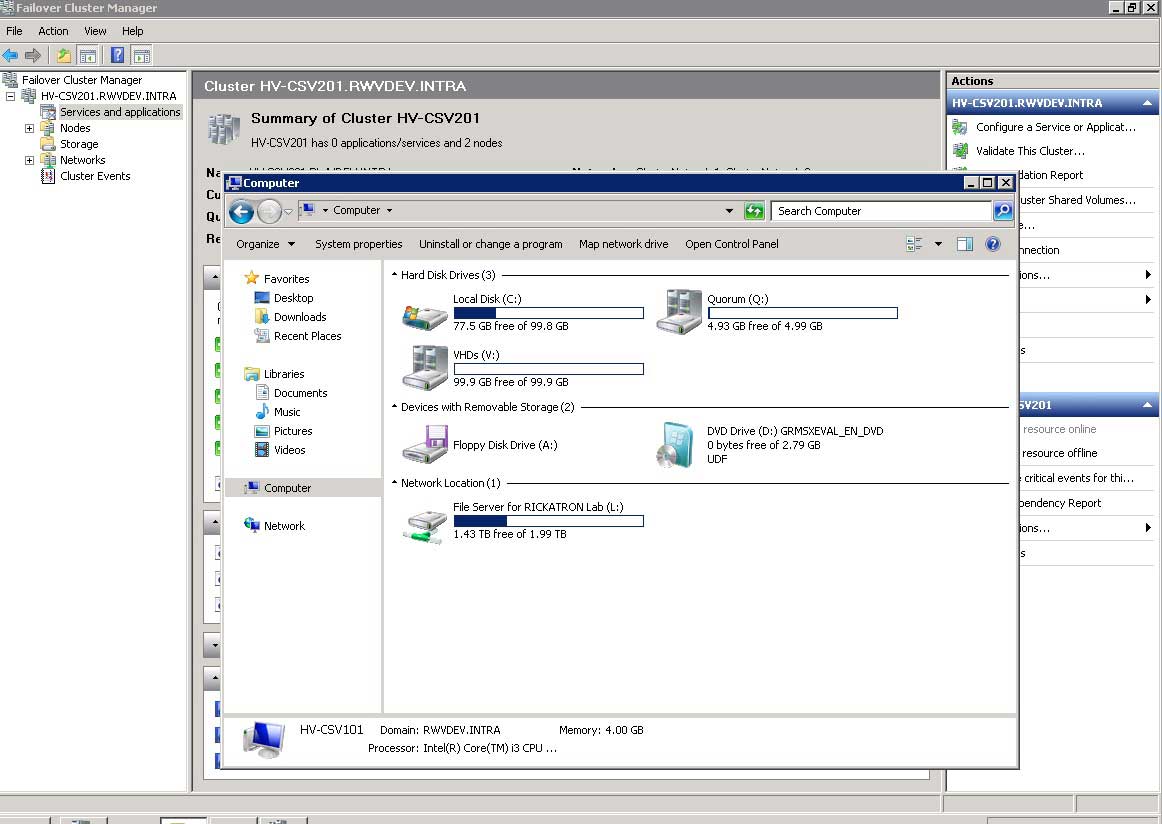1162x824 pixels.
Task: Select Music under Libraries
Action: tap(287, 412)
